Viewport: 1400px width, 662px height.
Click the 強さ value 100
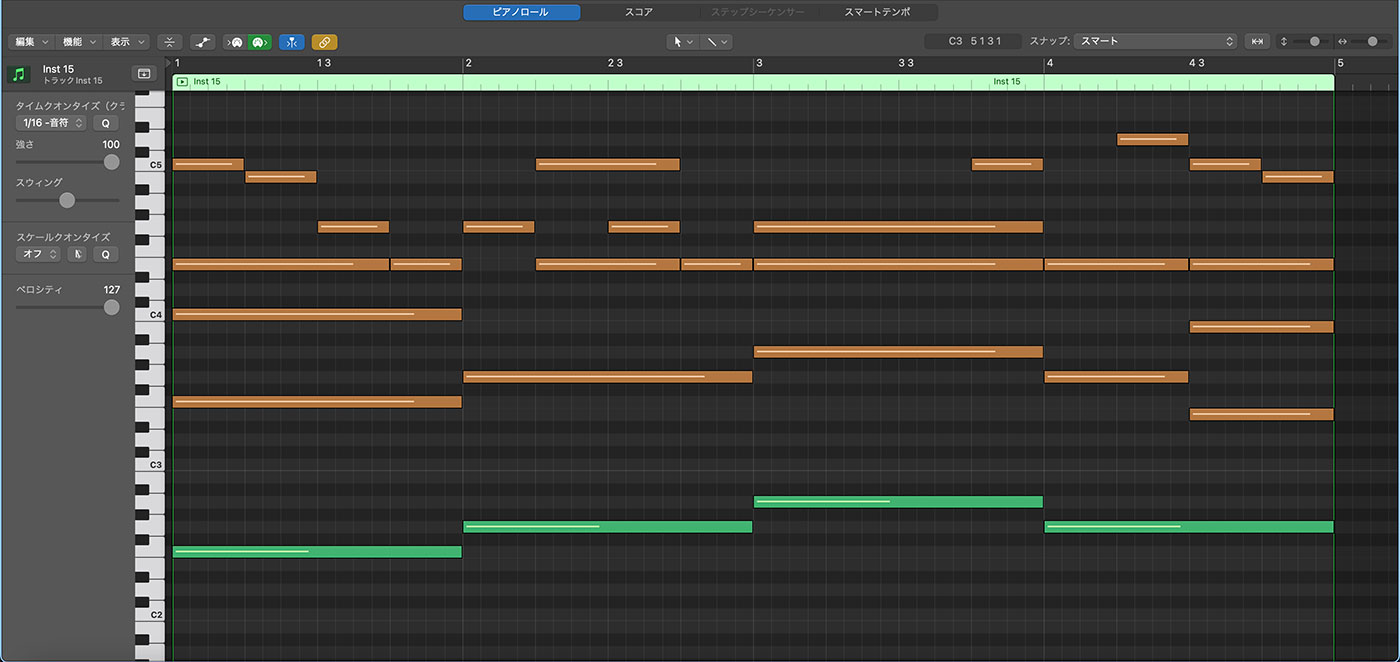[111, 145]
